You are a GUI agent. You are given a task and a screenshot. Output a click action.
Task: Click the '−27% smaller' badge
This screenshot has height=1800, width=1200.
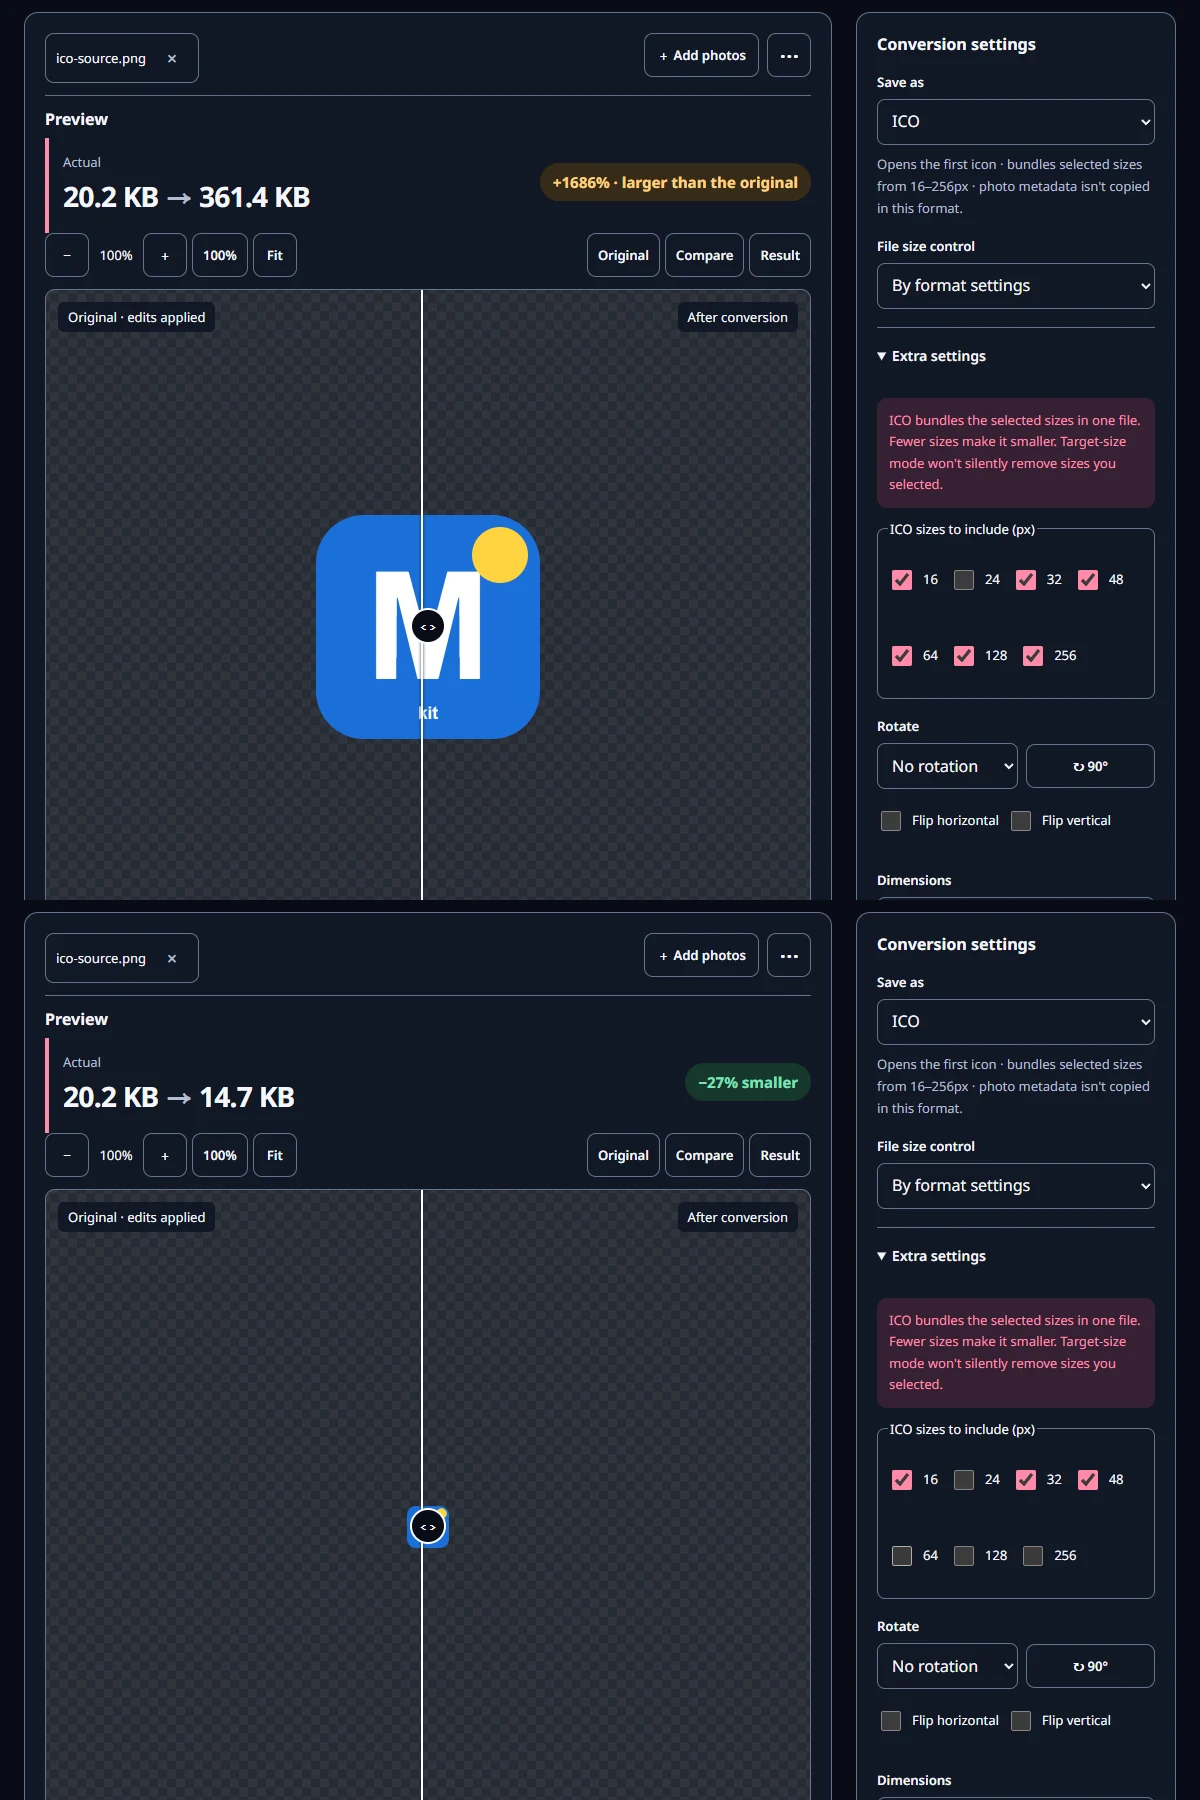(x=748, y=1083)
